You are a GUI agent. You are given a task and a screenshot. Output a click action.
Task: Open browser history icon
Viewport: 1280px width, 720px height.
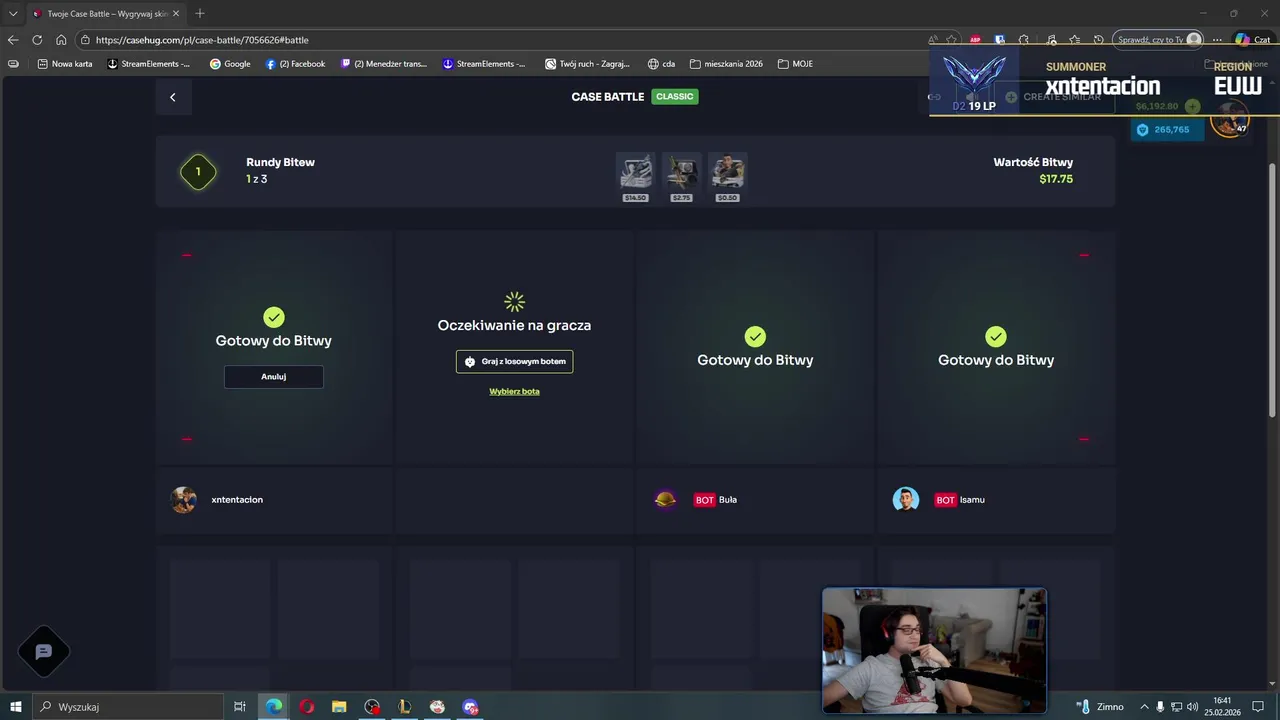[1098, 40]
